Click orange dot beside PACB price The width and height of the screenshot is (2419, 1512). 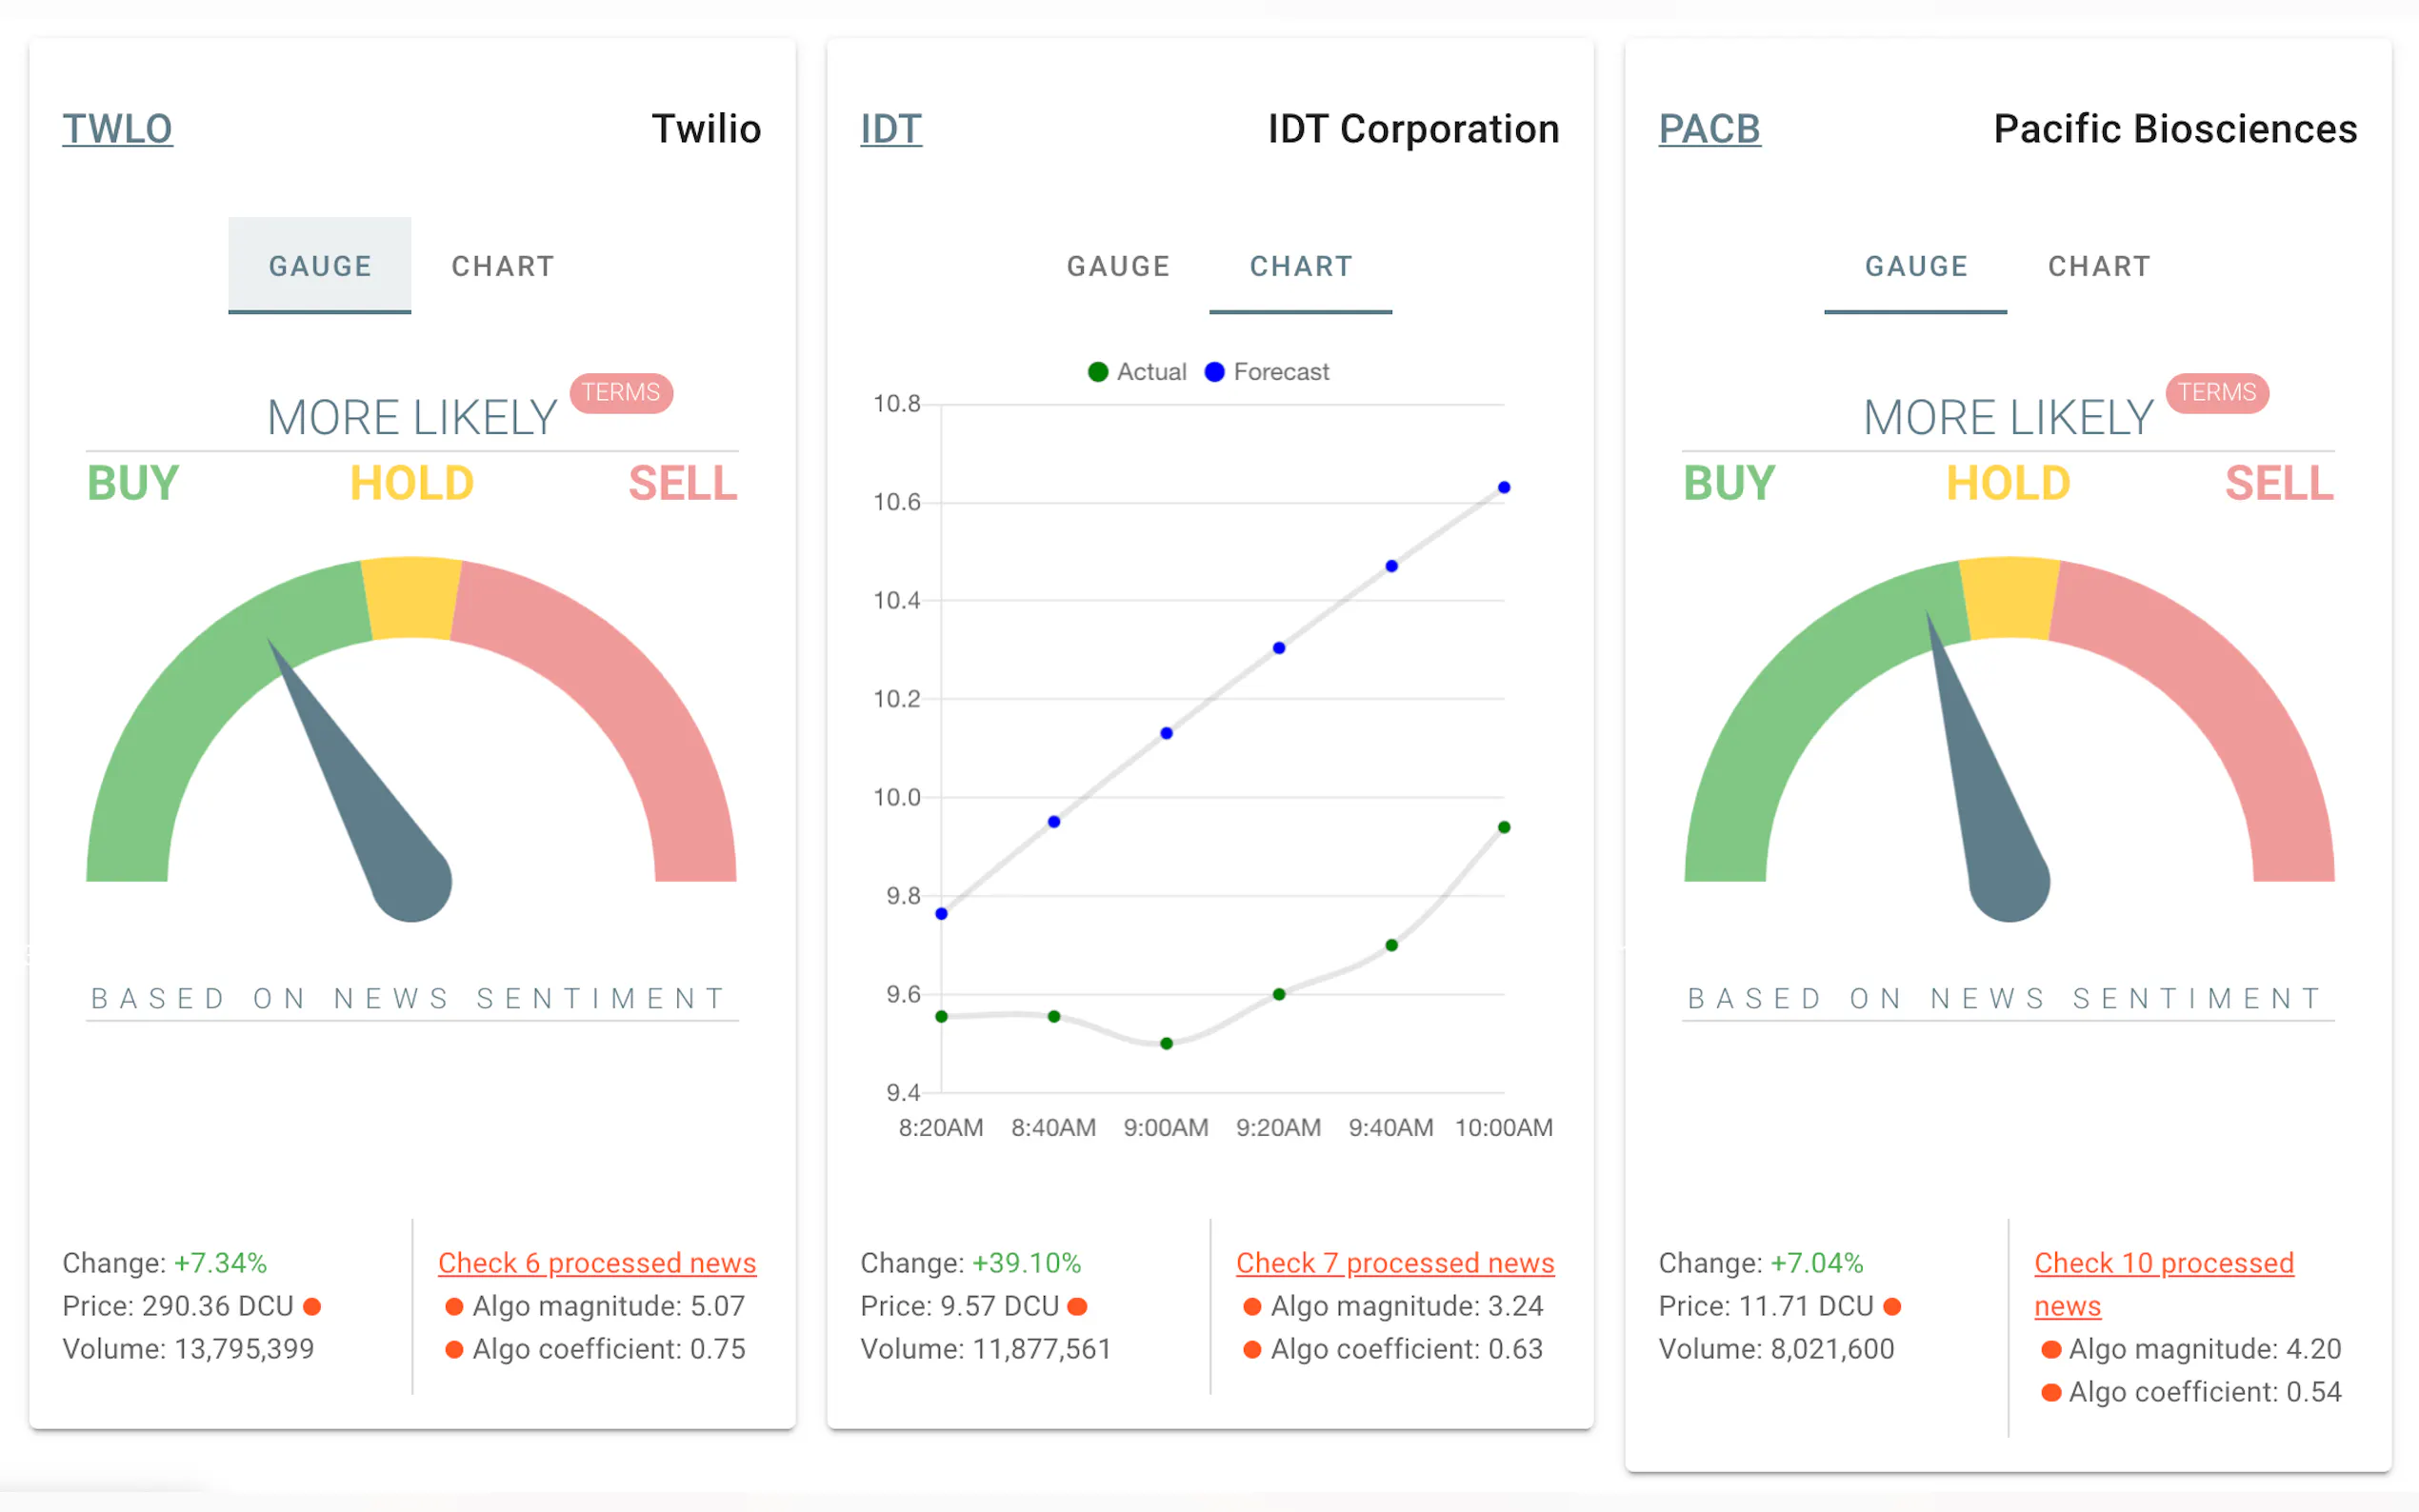click(x=1891, y=1306)
